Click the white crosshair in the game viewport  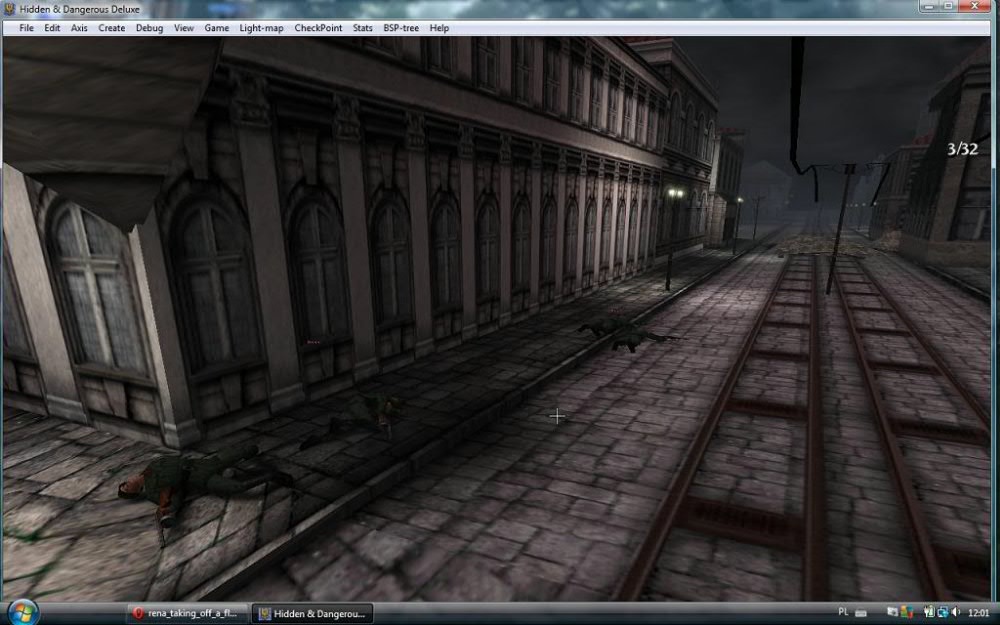point(557,416)
